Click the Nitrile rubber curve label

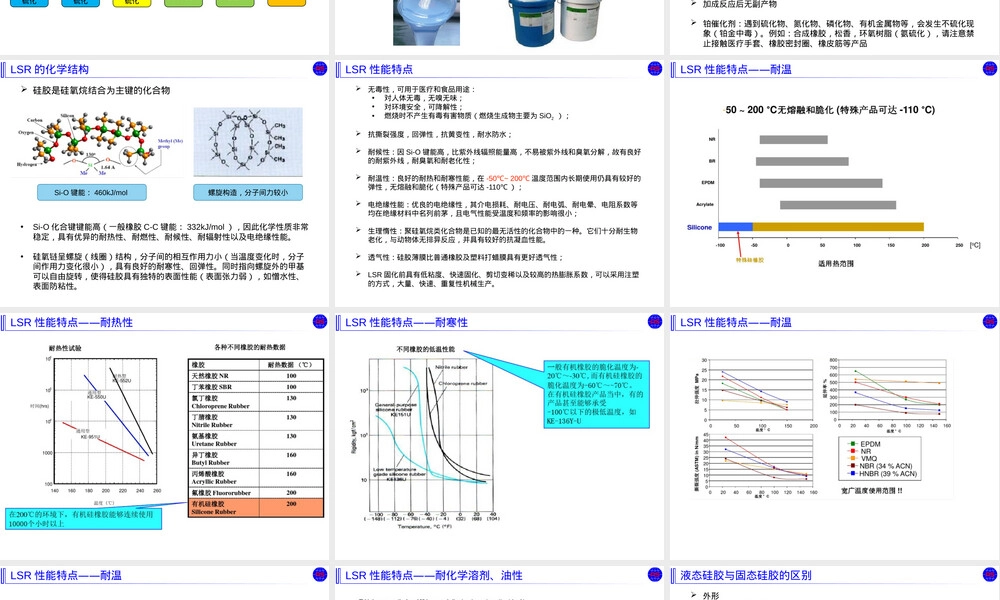(452, 367)
